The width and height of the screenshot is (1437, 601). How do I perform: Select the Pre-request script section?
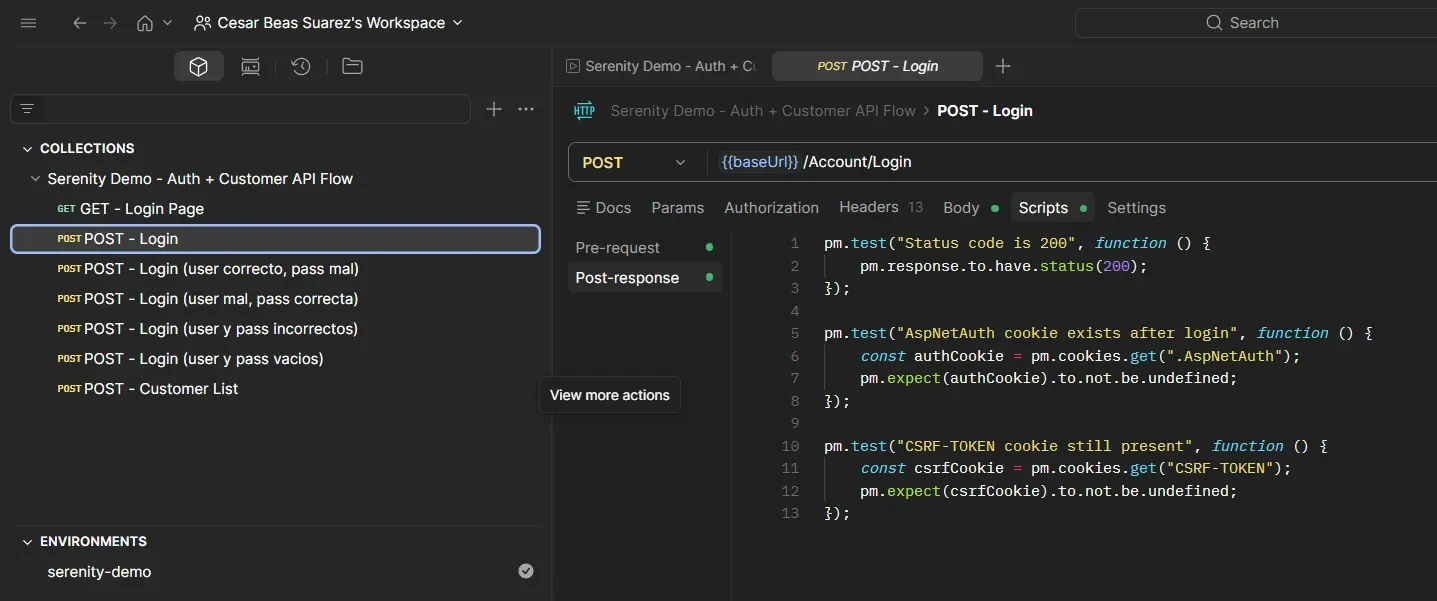click(x=617, y=248)
